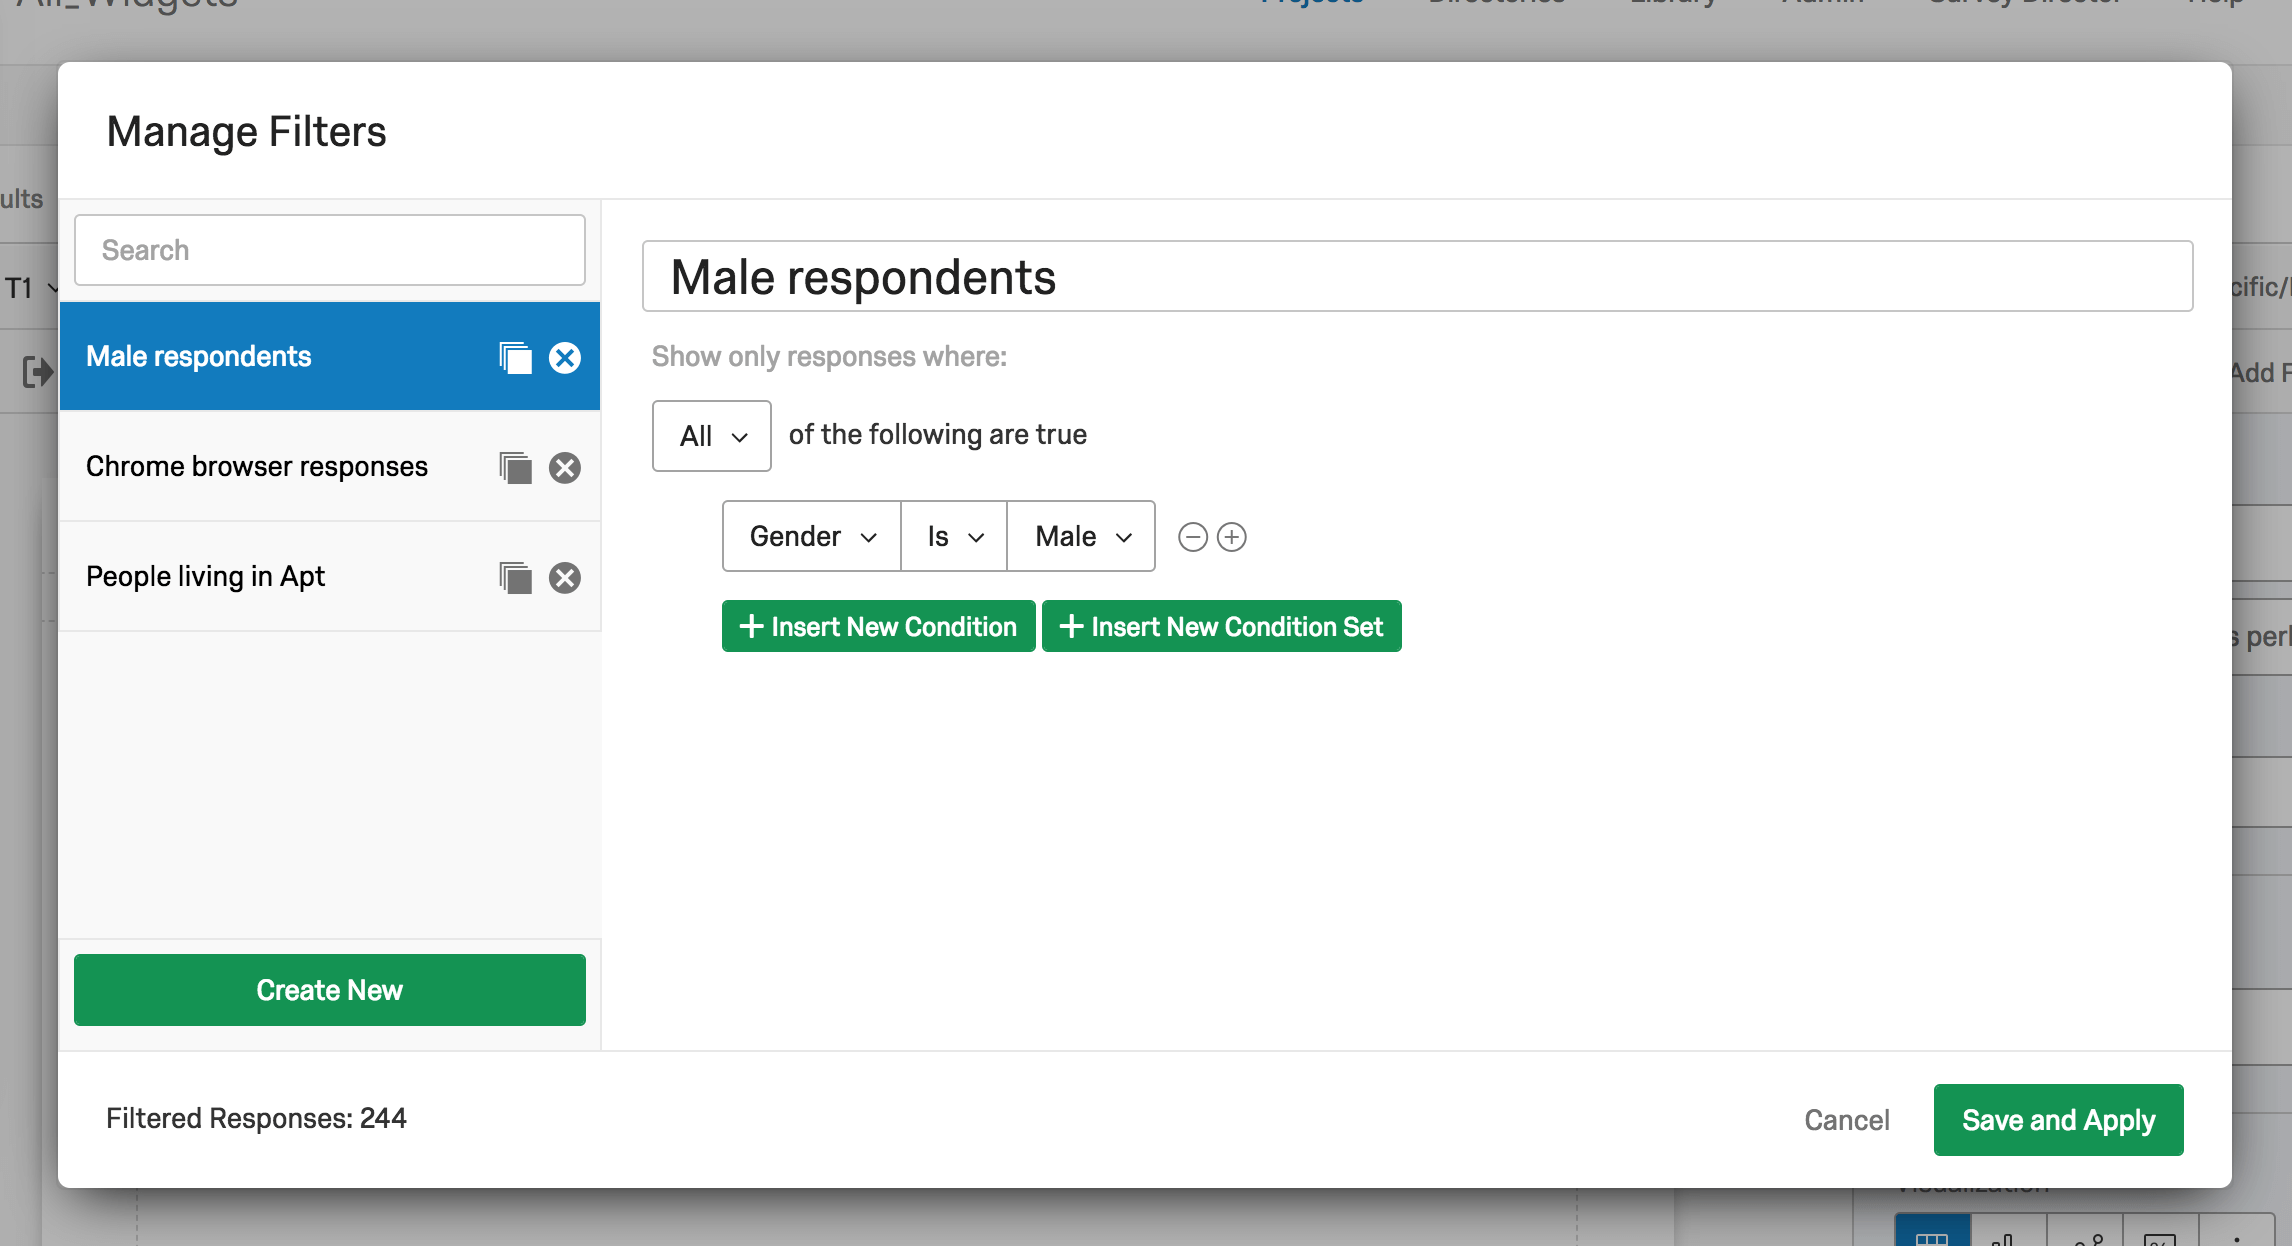
Task: Open the Gender field dropdown
Action: coord(812,536)
